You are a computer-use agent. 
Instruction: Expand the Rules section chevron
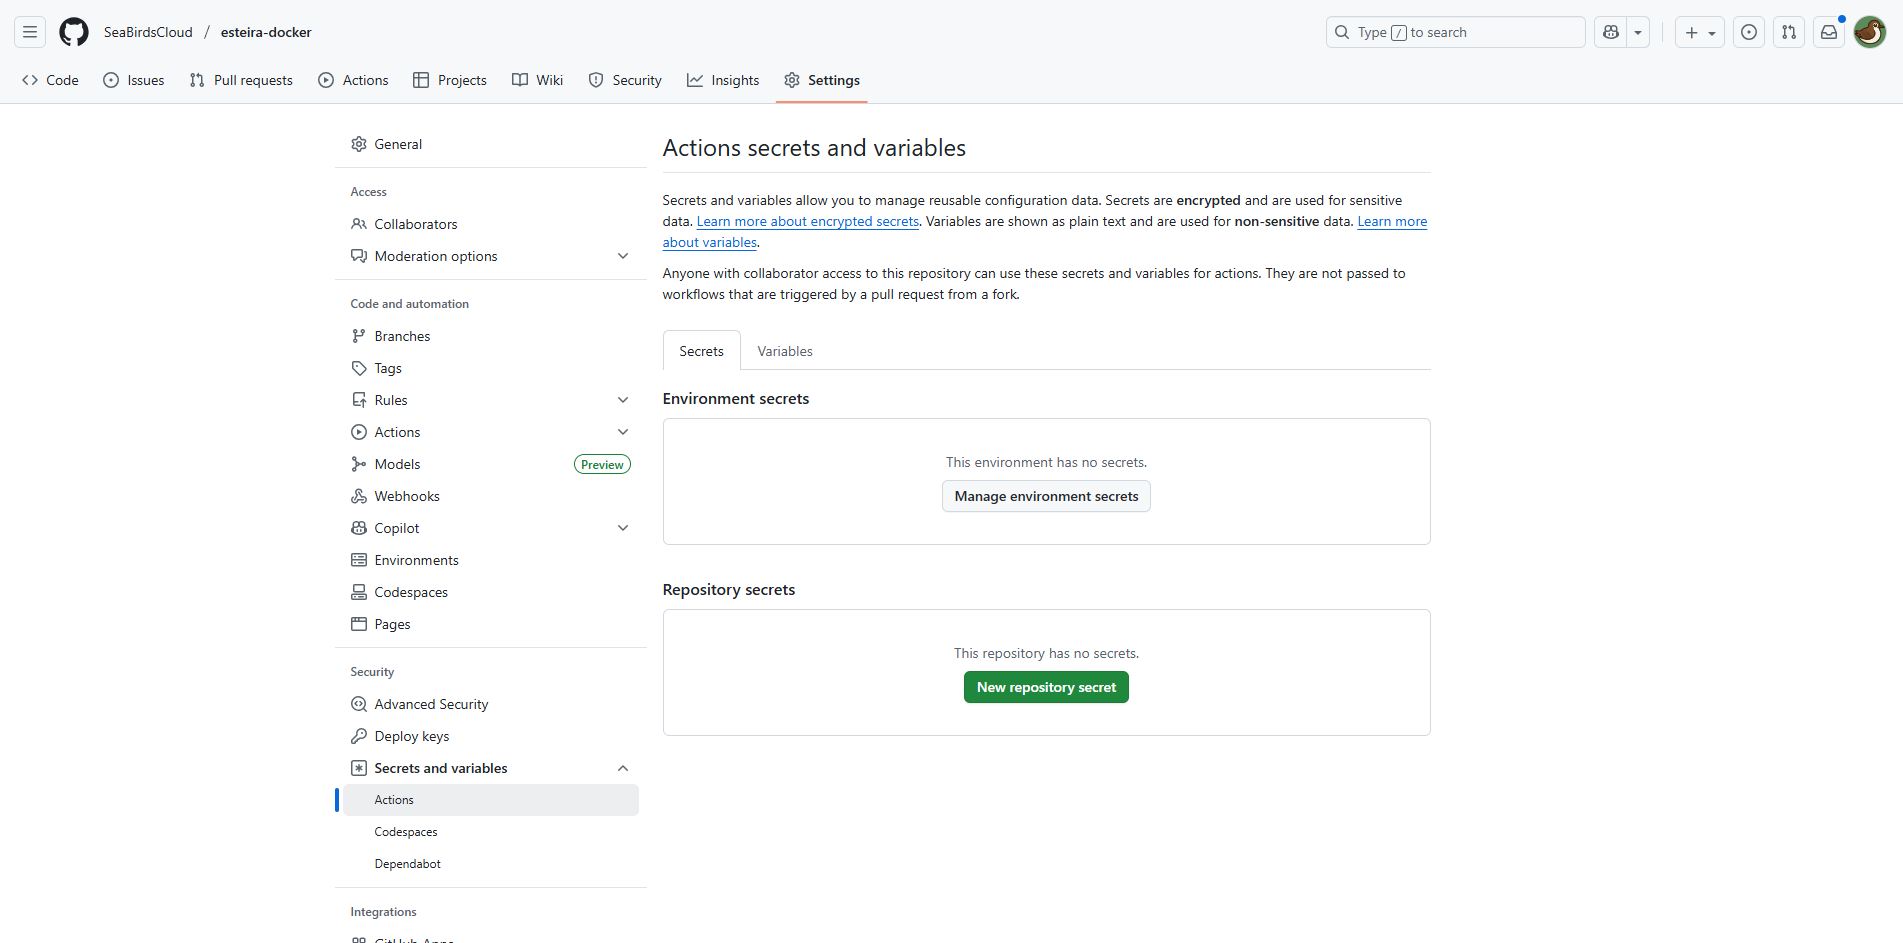623,400
